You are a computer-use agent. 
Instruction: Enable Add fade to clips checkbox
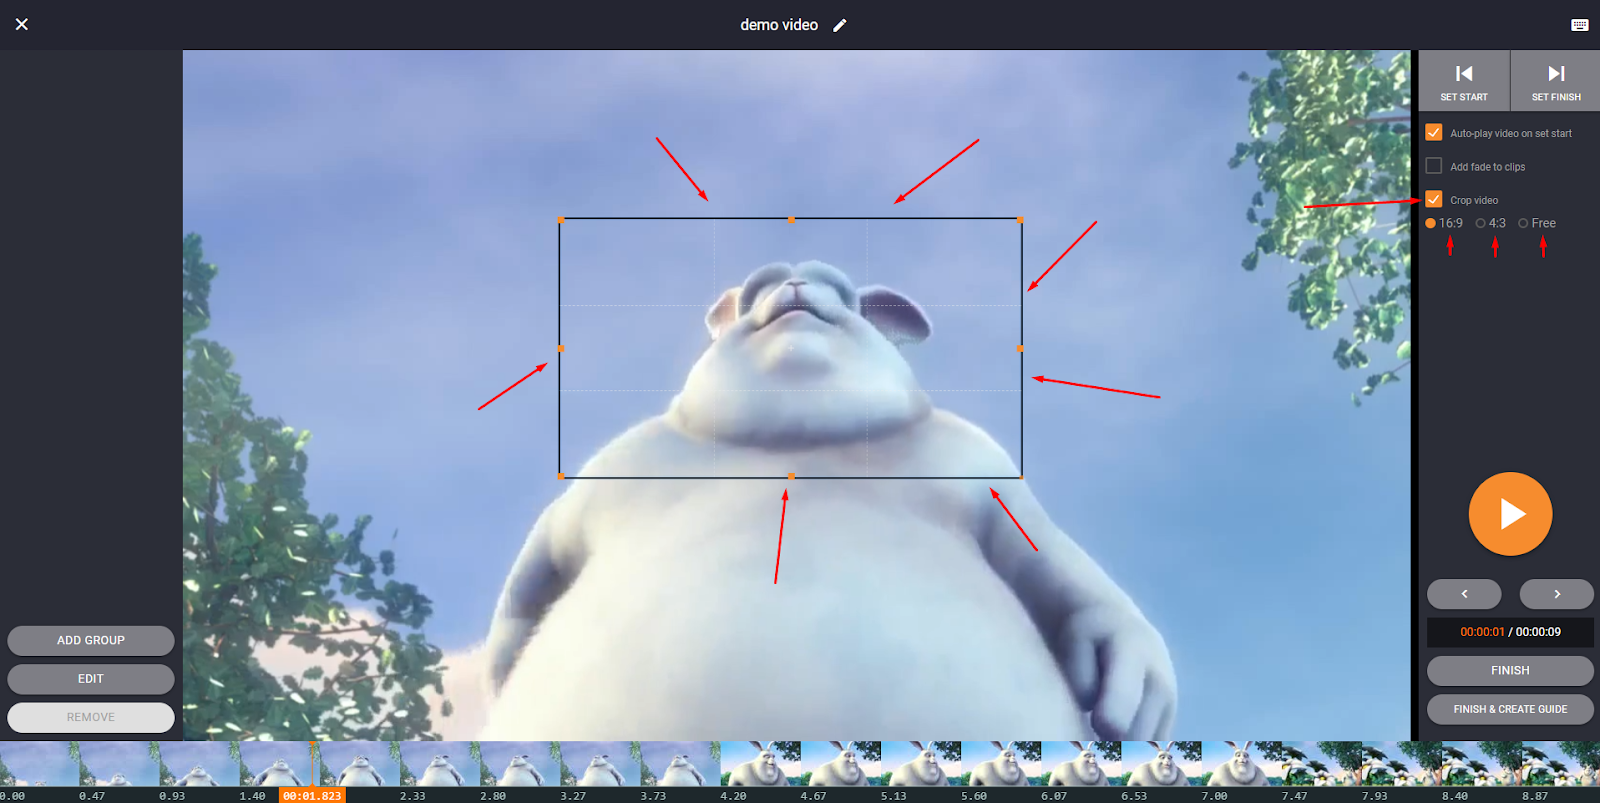pos(1434,166)
